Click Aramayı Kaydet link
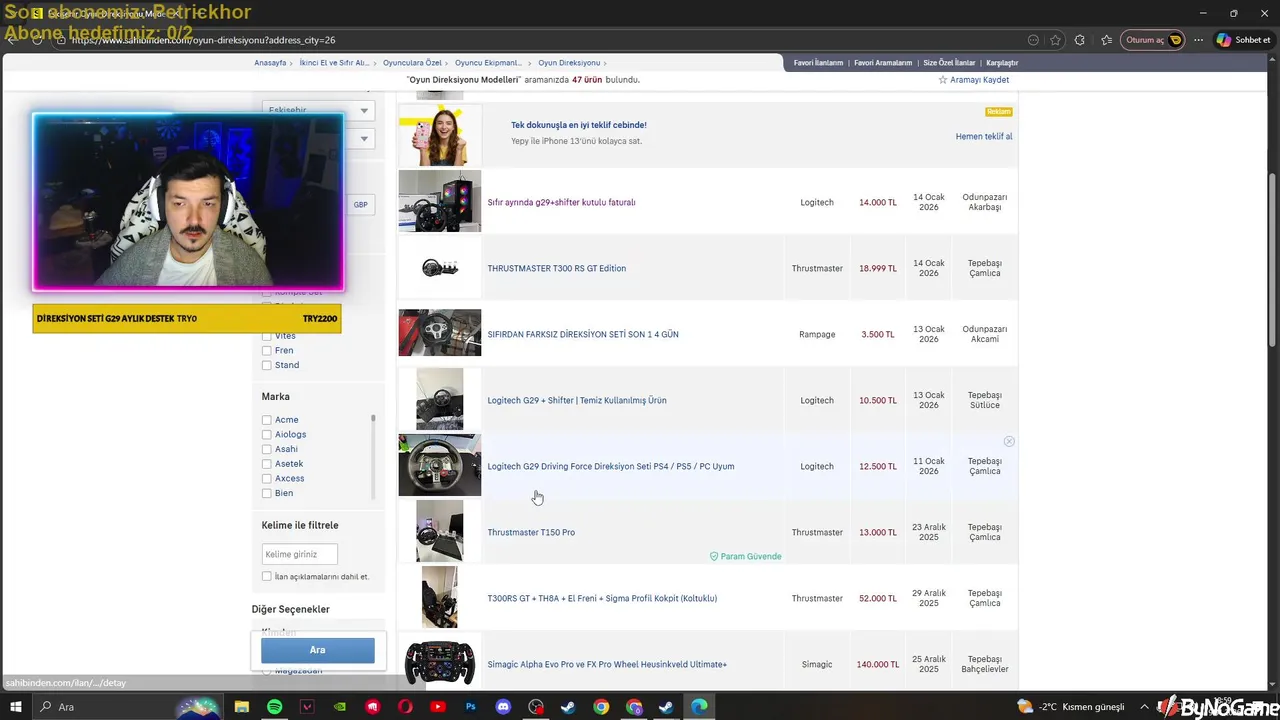1280x720 pixels. point(979,80)
